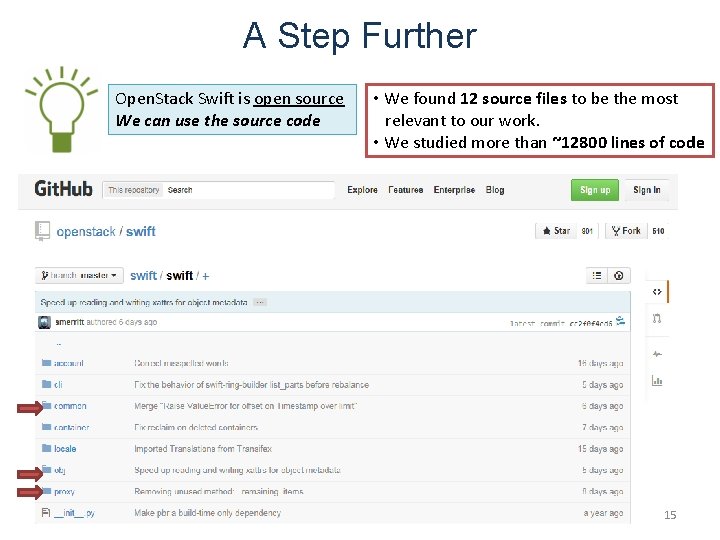Open commit Imported Translations from Transifex
This screenshot has width=720, height=540.
tap(203, 449)
